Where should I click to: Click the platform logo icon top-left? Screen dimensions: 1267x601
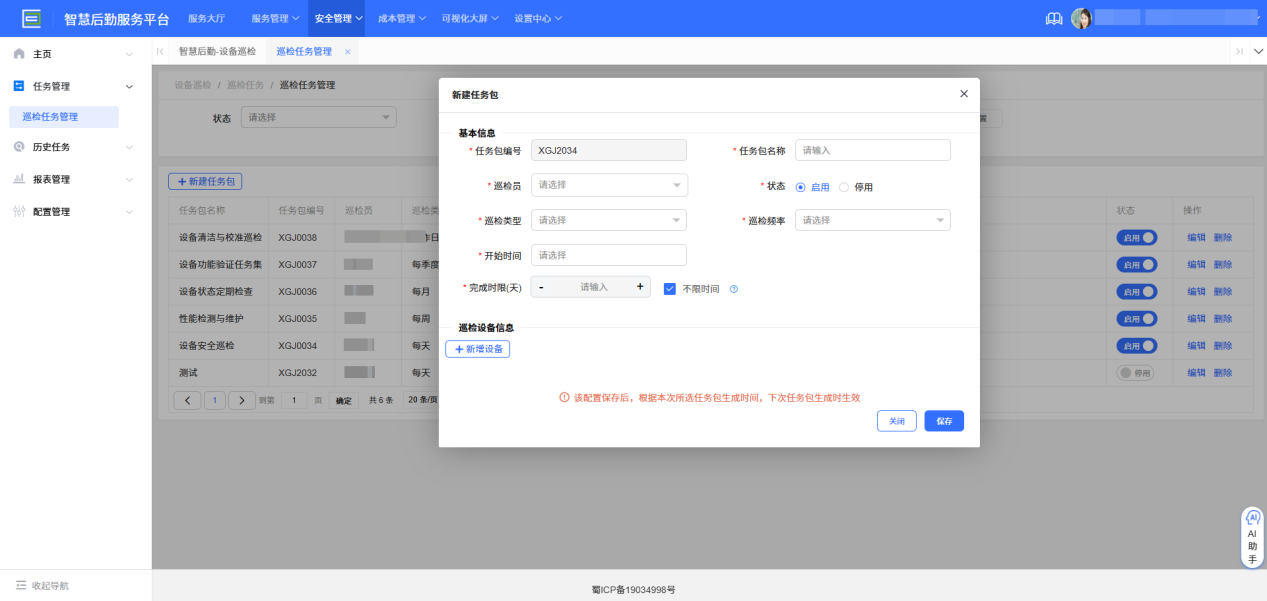31,17
